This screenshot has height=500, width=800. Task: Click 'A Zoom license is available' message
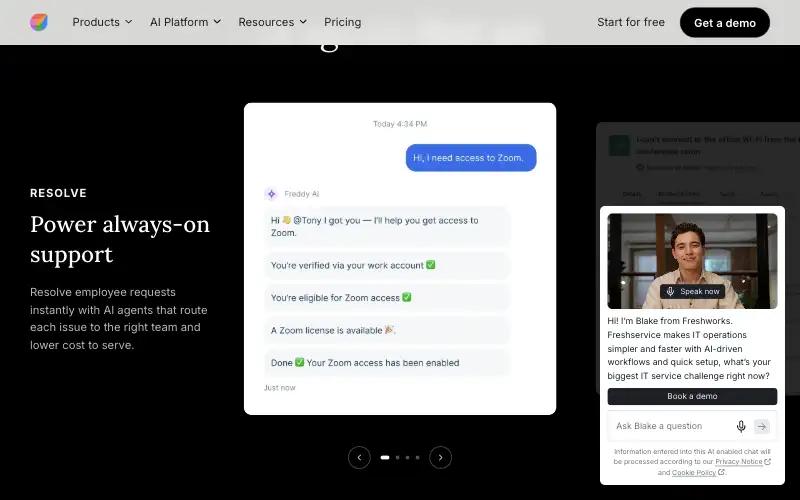pyautogui.click(x=387, y=330)
